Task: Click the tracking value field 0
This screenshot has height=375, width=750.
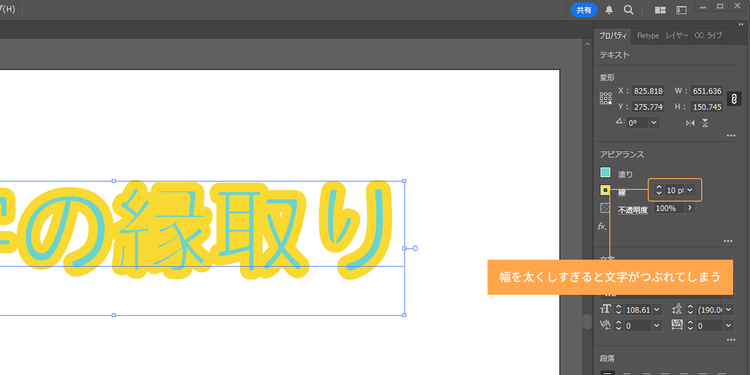Action: (709, 326)
